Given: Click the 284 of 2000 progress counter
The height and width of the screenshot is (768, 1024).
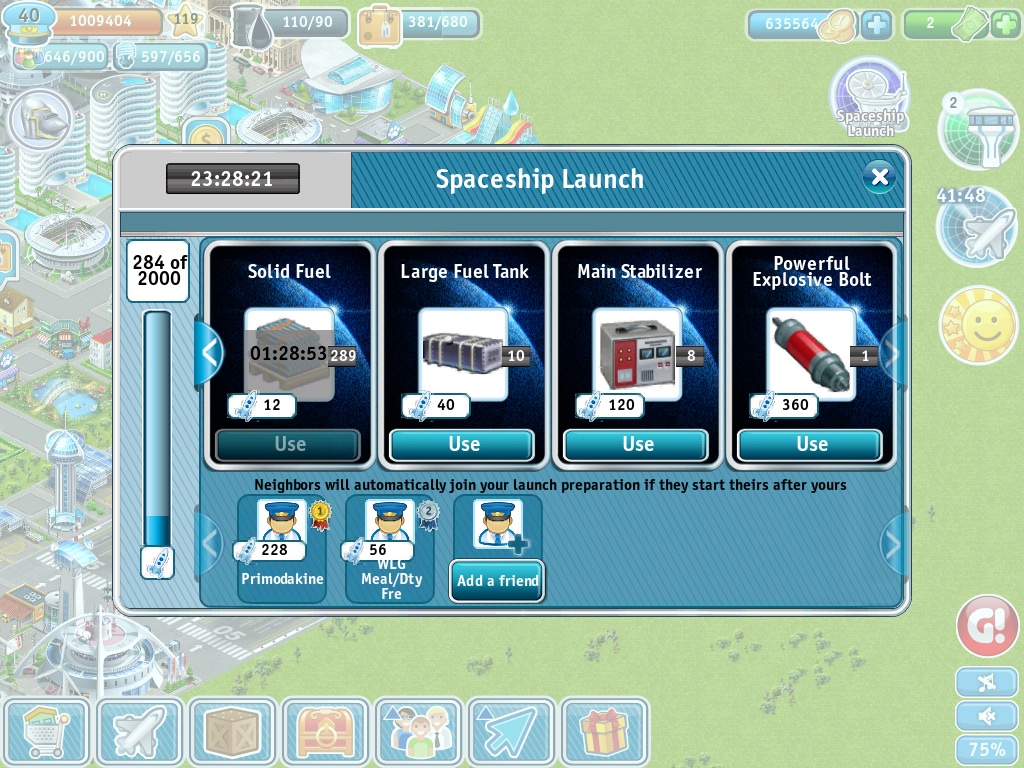Looking at the screenshot, I should tap(158, 271).
